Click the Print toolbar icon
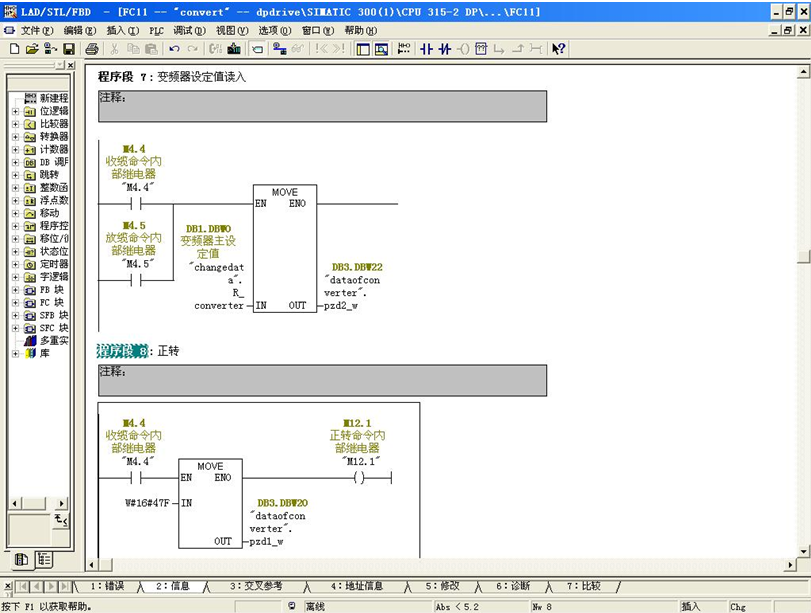 pyautogui.click(x=92, y=49)
